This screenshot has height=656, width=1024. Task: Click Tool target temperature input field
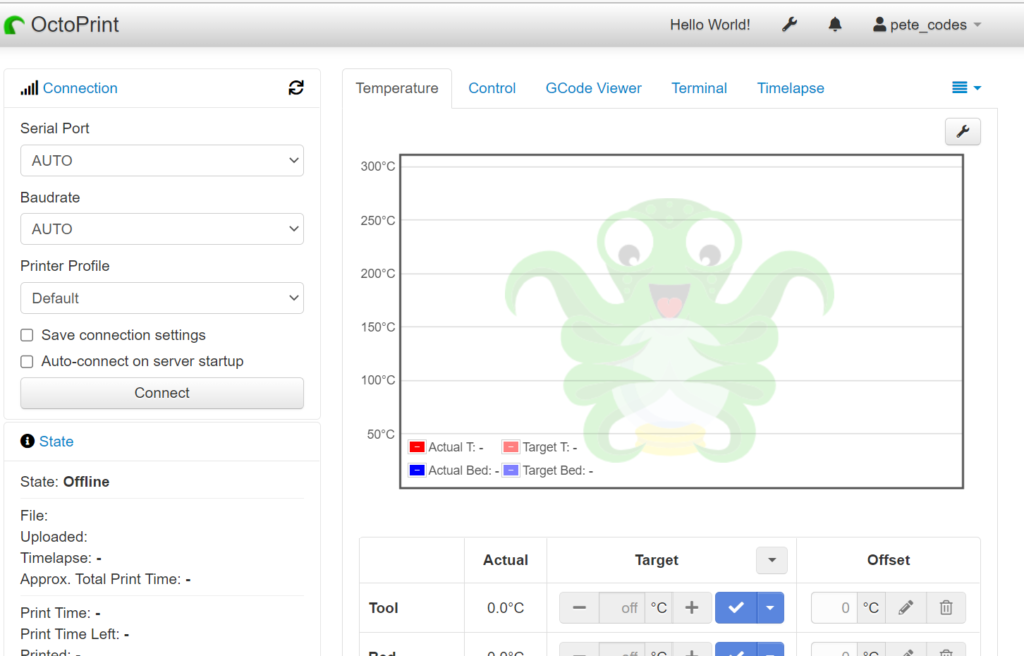[622, 608]
